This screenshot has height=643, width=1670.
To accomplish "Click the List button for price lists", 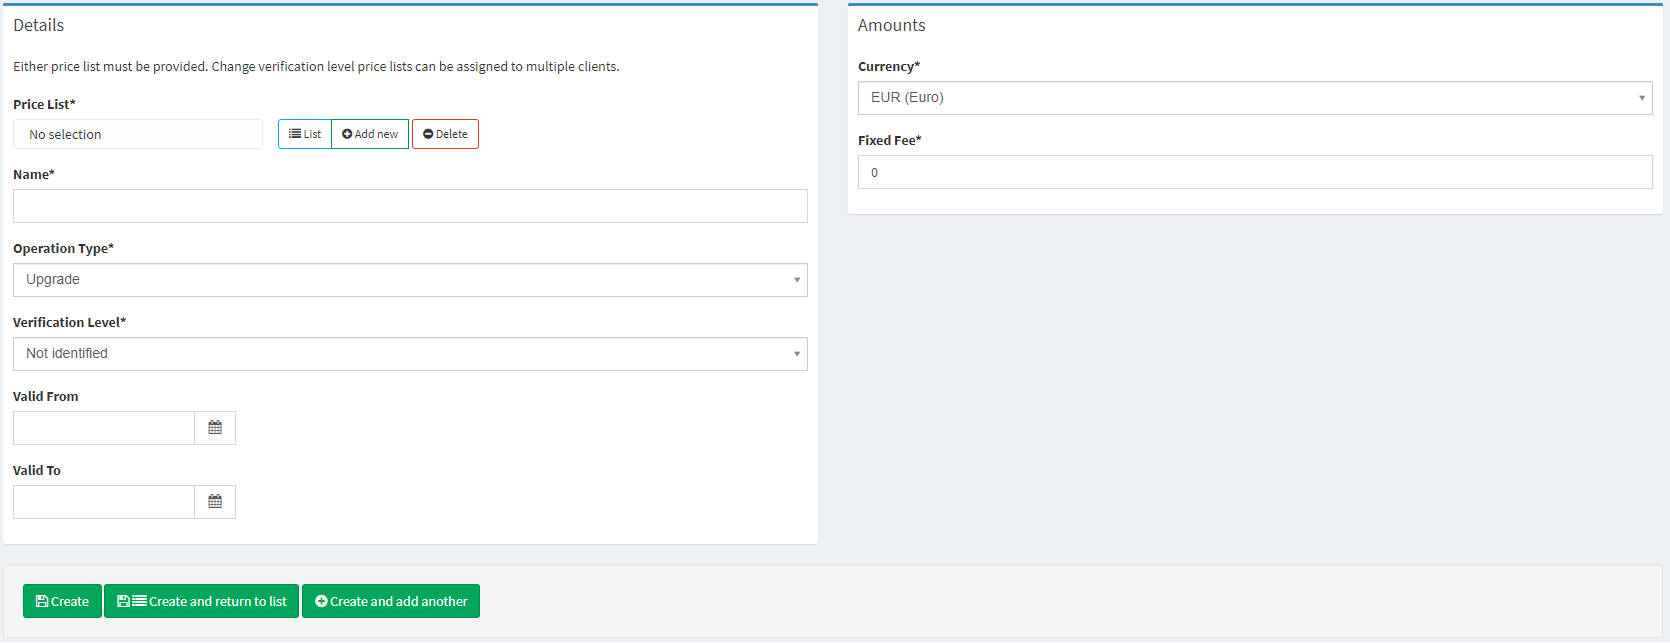I will click(305, 134).
